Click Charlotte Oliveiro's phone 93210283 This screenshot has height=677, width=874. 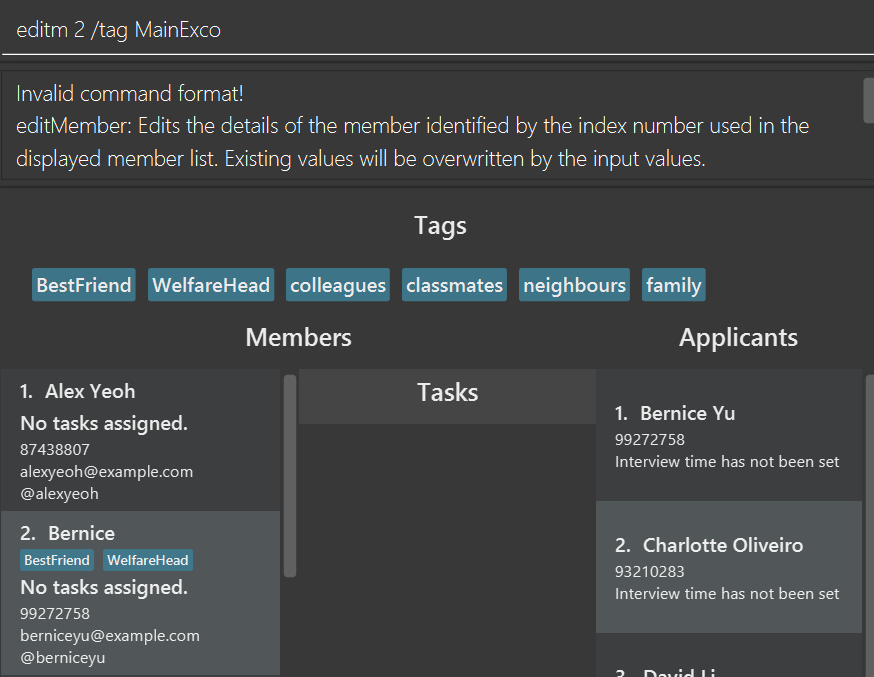coord(649,572)
